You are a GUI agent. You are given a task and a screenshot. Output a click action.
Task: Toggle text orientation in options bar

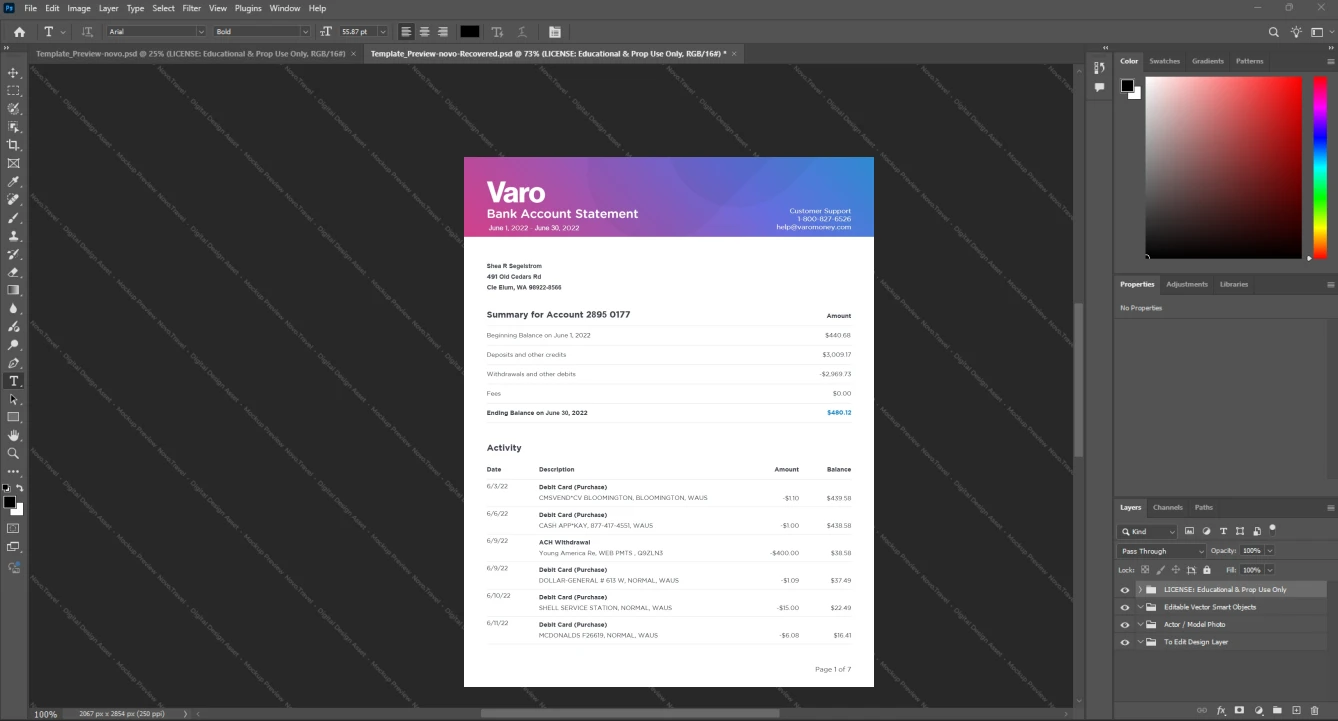(x=87, y=32)
